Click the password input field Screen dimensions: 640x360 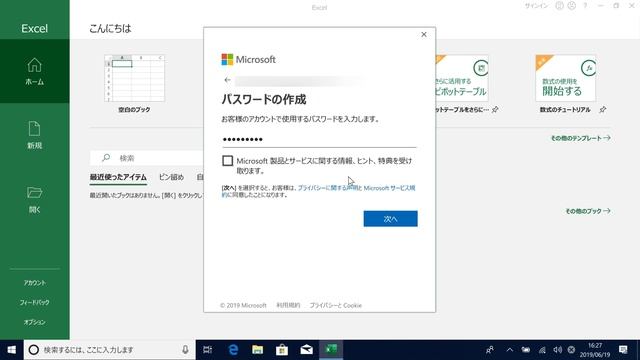[x=319, y=140]
